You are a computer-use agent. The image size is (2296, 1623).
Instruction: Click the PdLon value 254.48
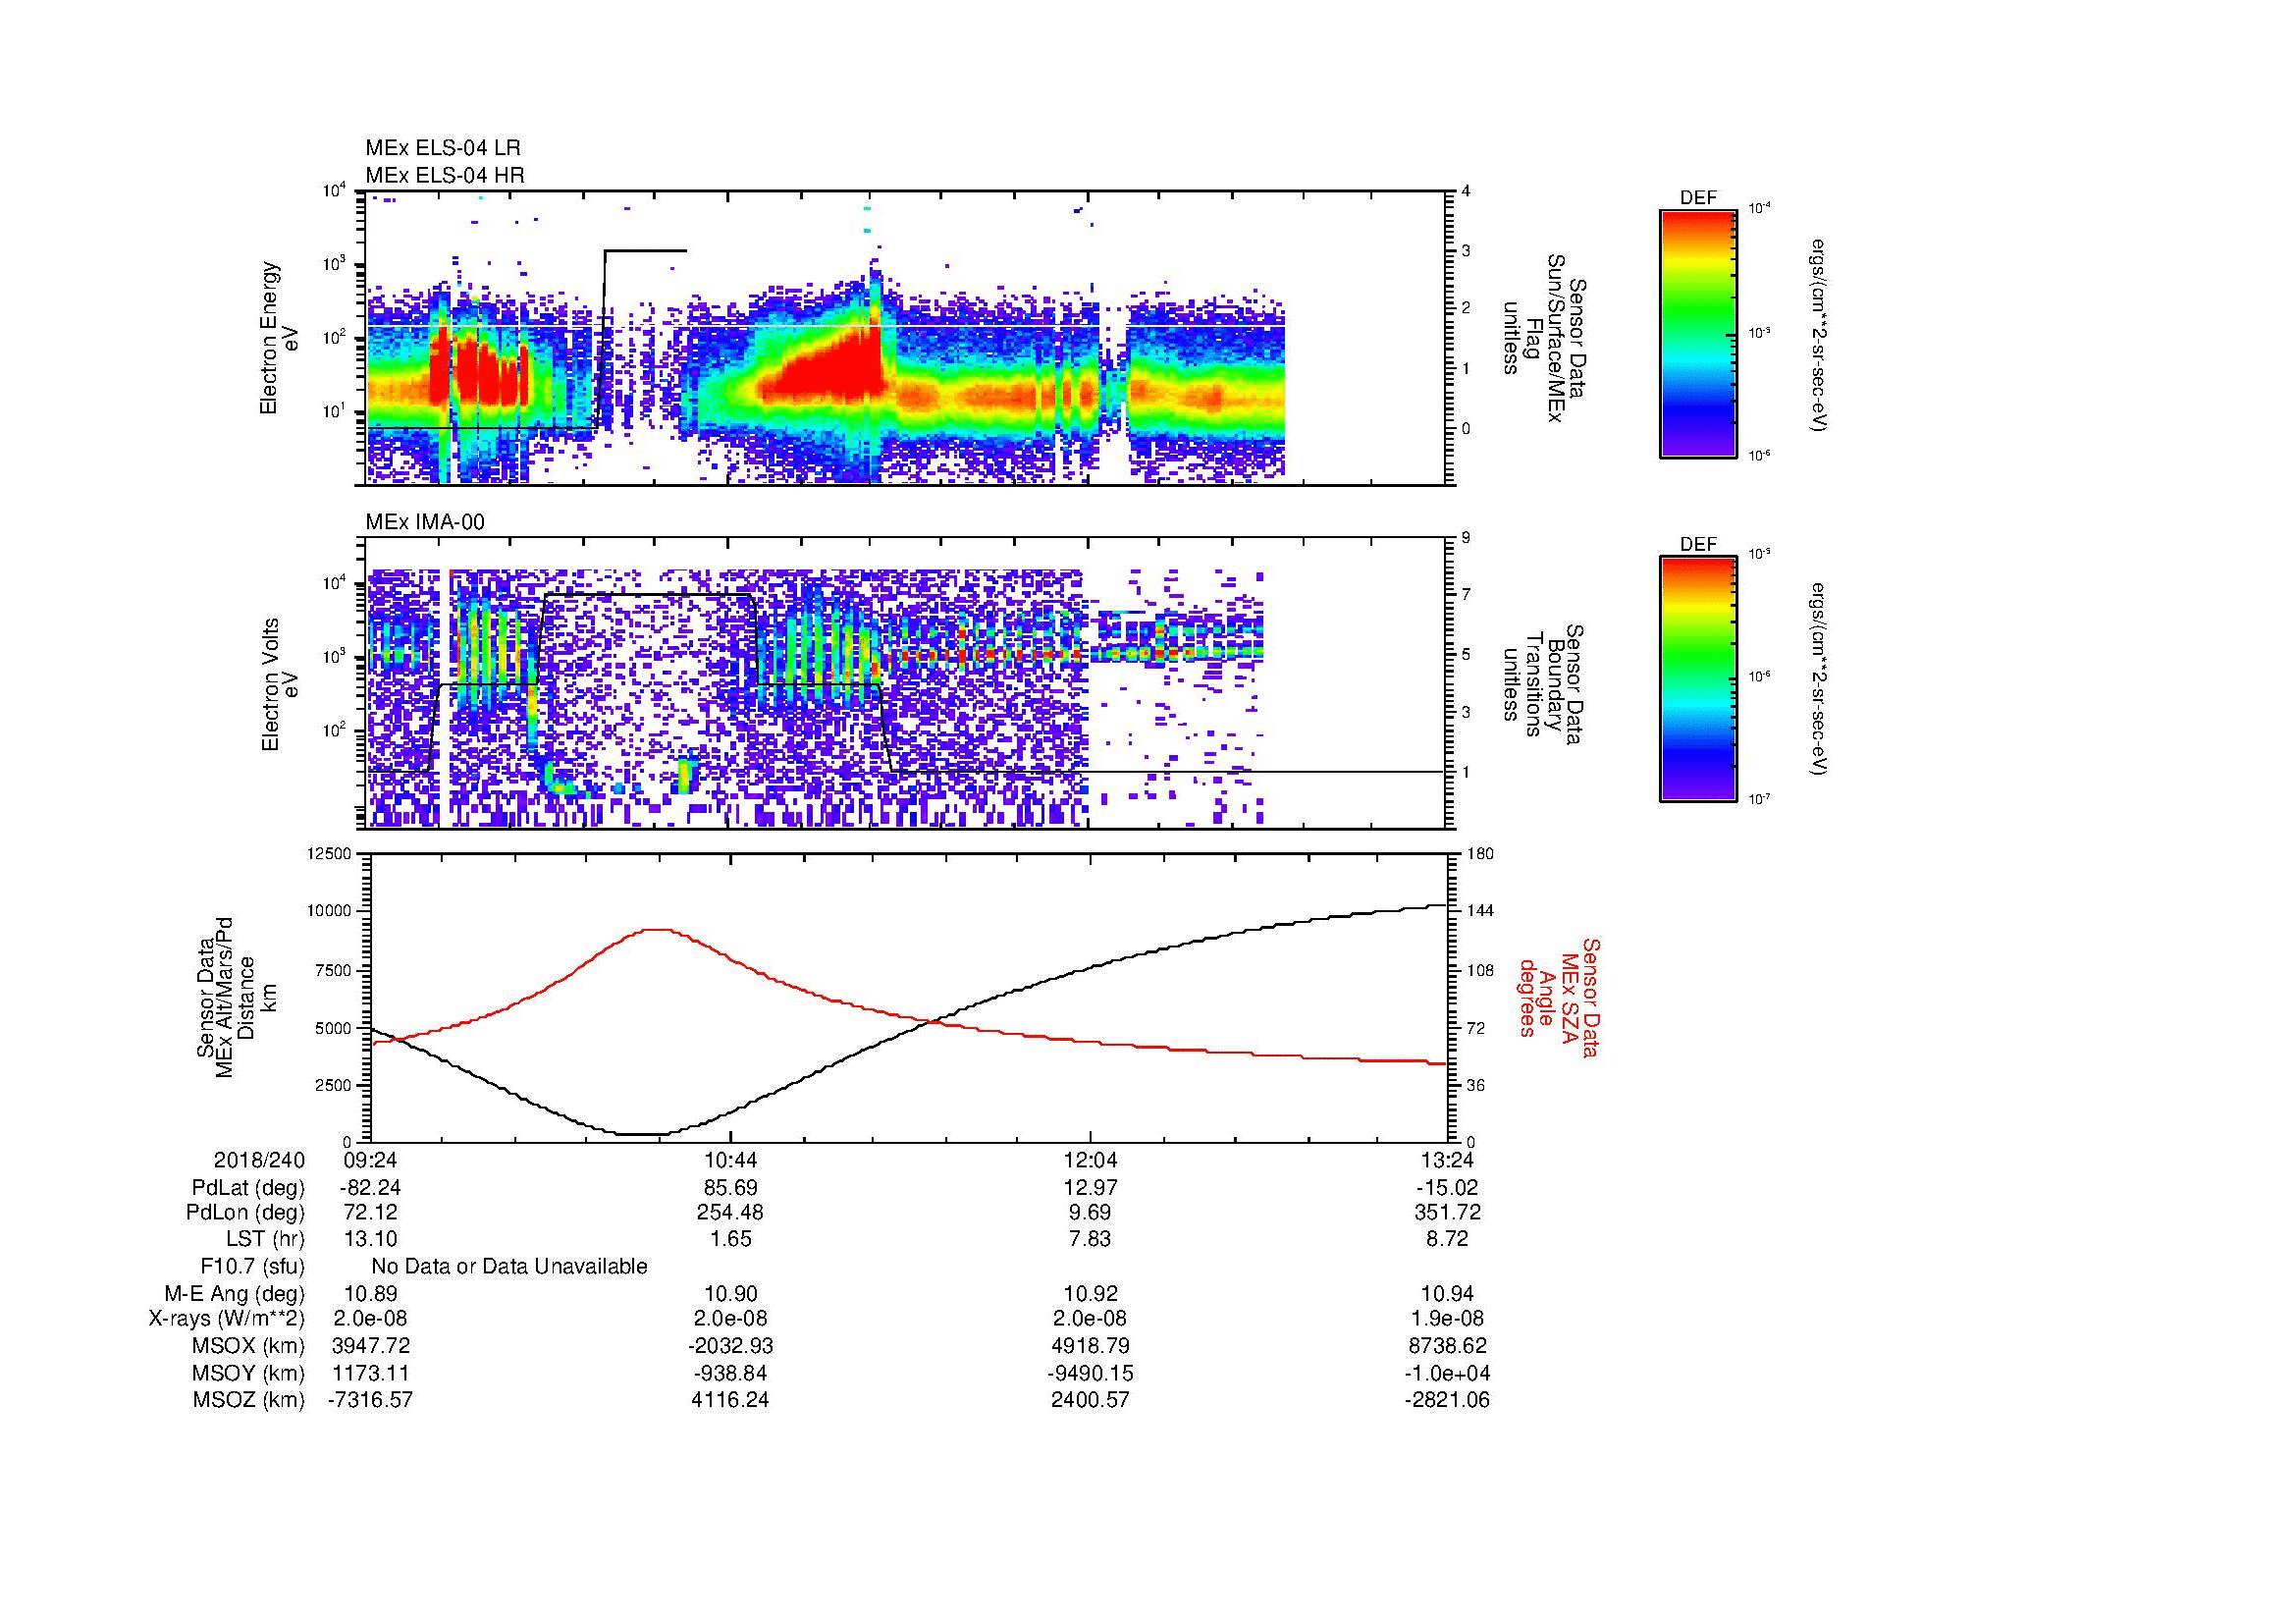pos(731,1213)
